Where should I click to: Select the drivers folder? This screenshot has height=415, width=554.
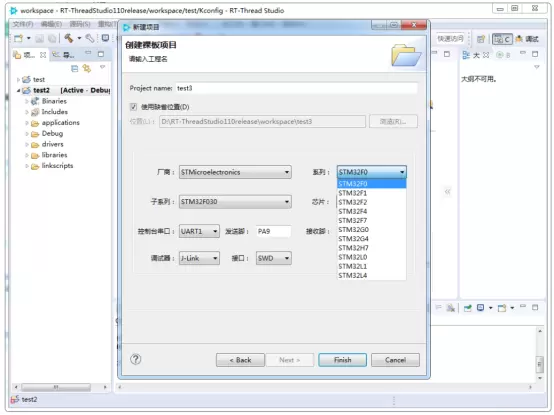click(x=53, y=144)
